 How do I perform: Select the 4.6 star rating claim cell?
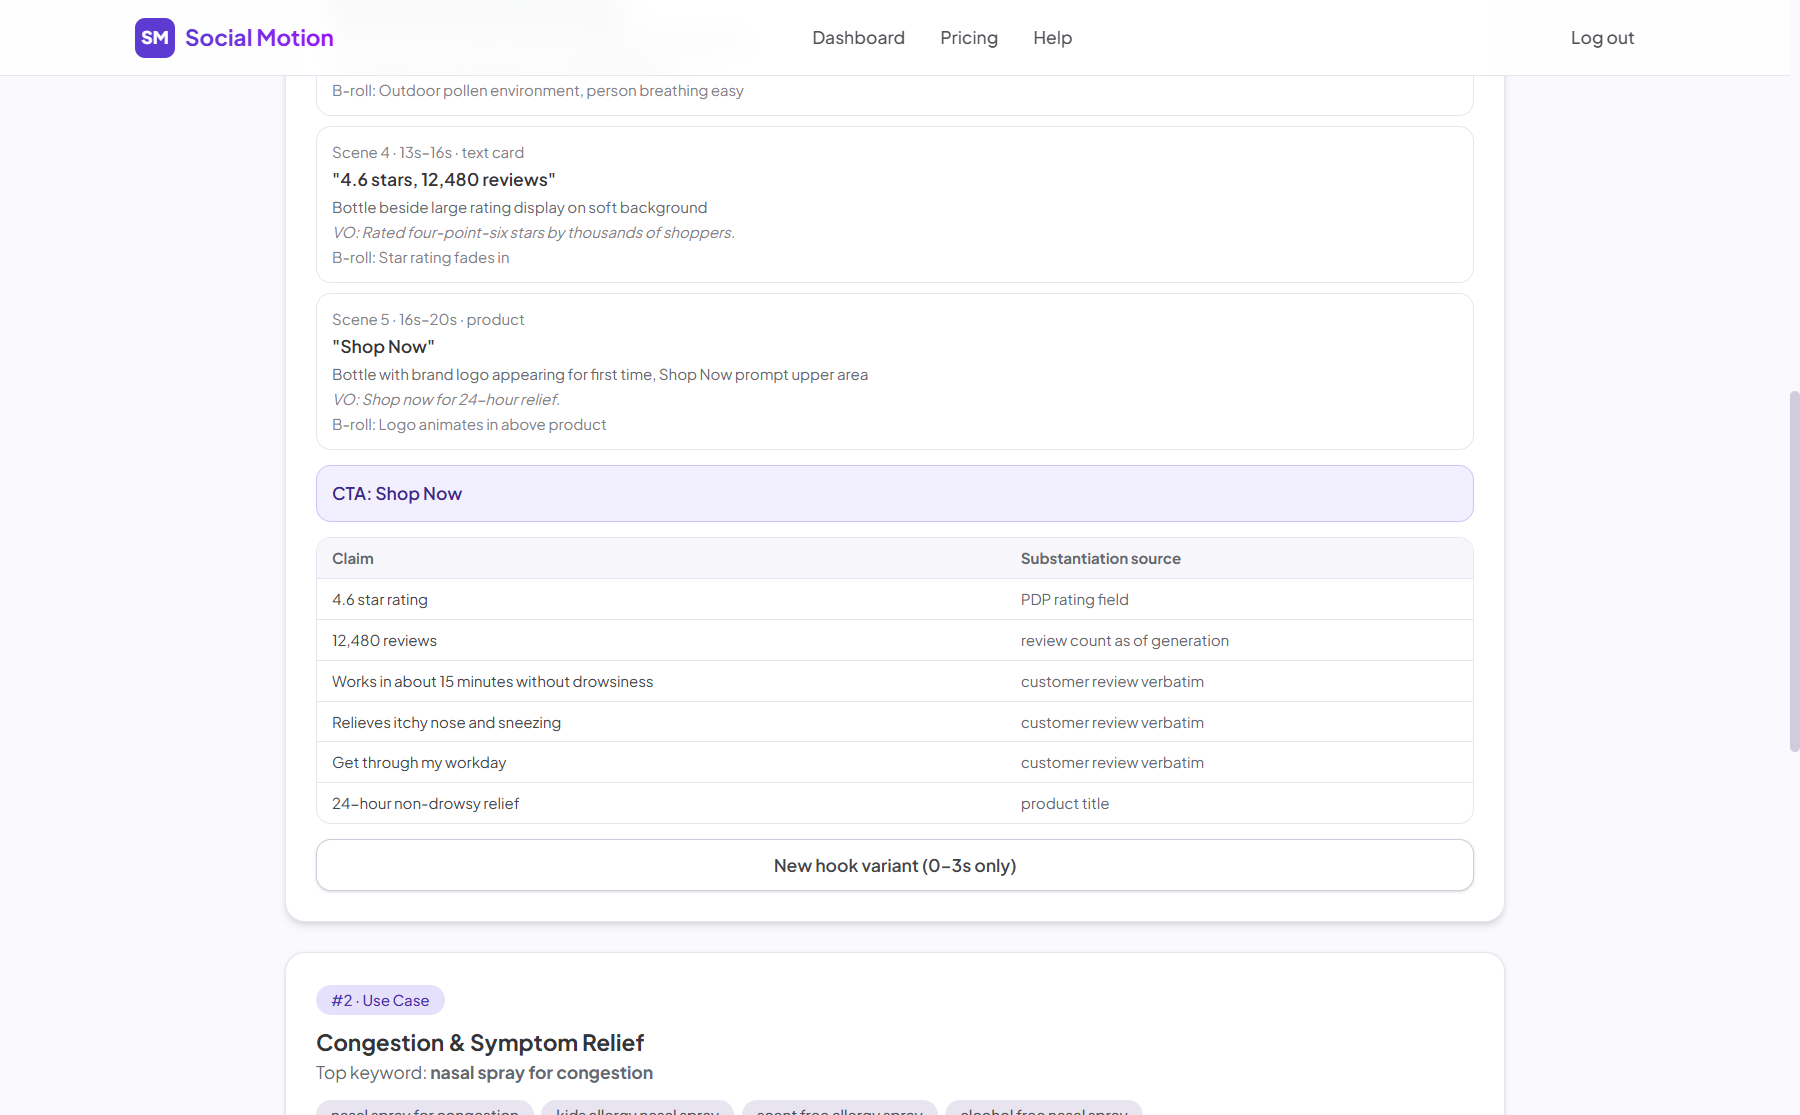click(x=380, y=600)
